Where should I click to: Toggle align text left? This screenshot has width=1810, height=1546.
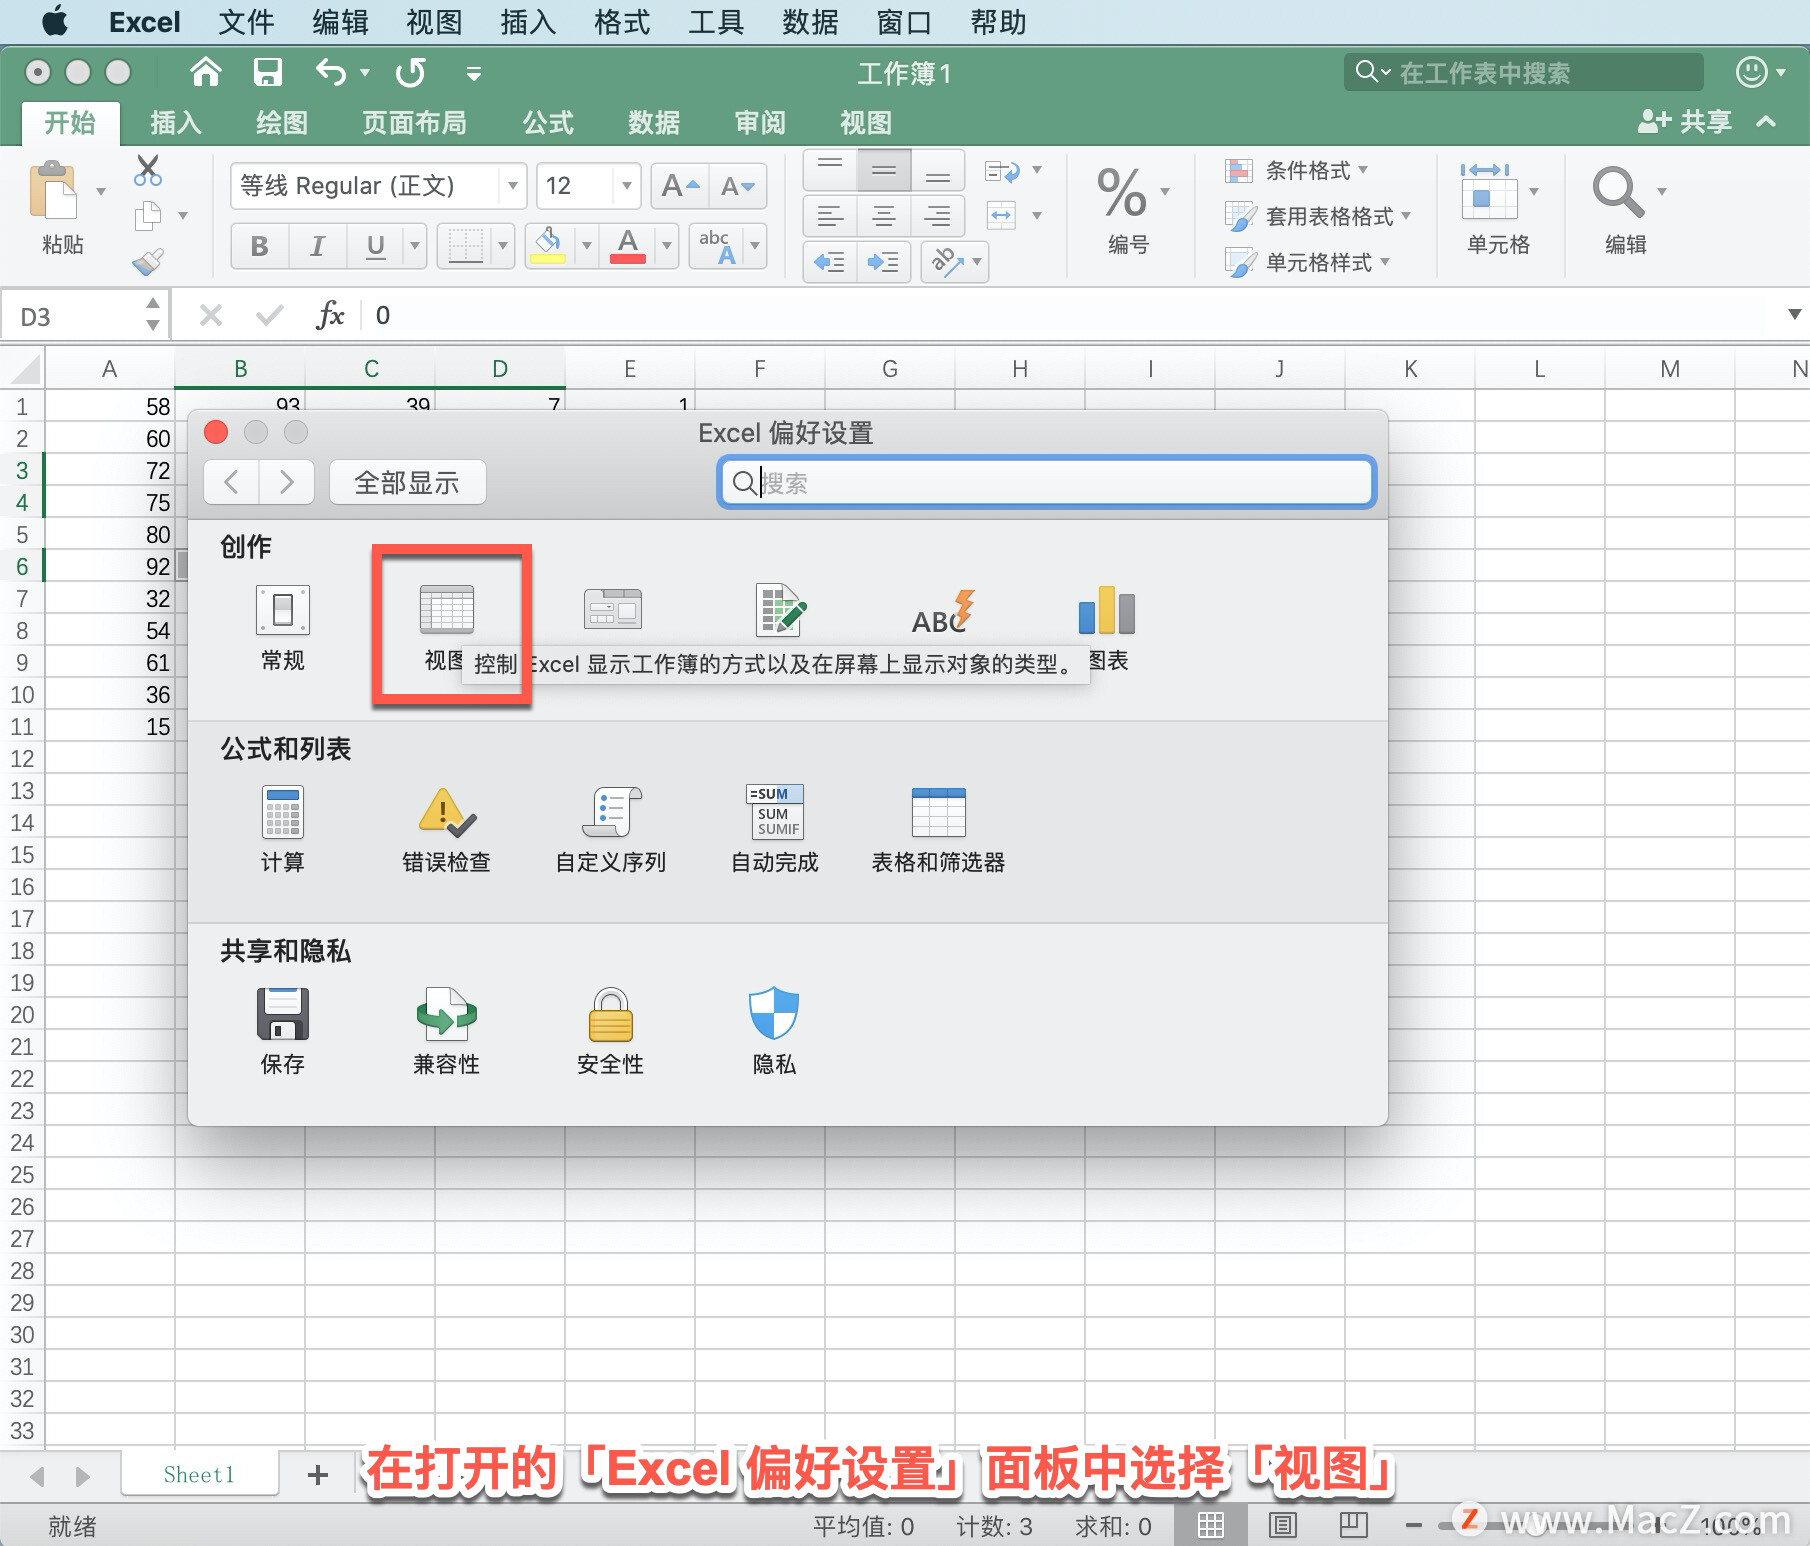pyautogui.click(x=830, y=216)
